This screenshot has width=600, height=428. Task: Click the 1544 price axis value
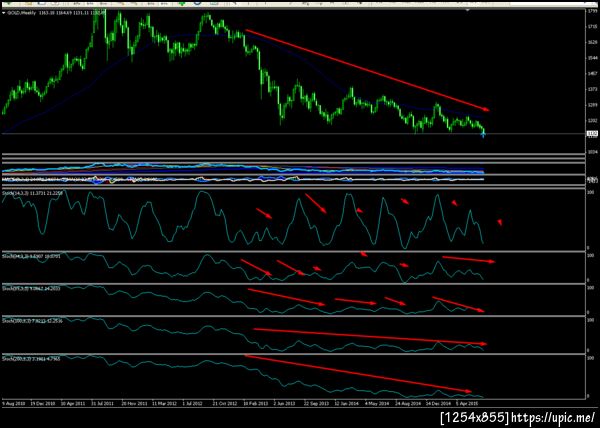click(592, 58)
